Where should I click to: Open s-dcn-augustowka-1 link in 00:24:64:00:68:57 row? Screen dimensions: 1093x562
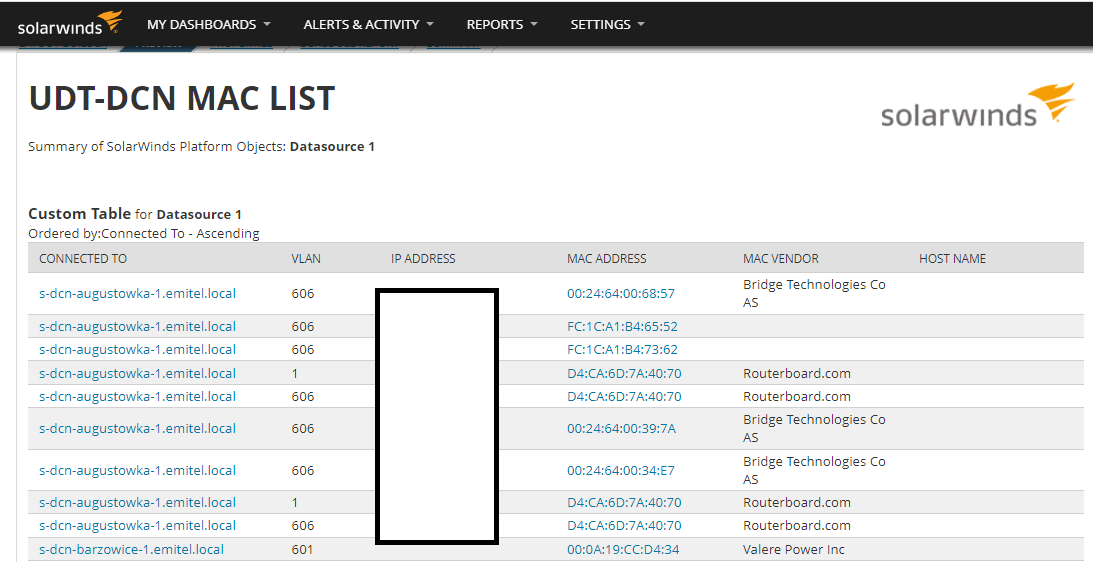click(x=137, y=294)
